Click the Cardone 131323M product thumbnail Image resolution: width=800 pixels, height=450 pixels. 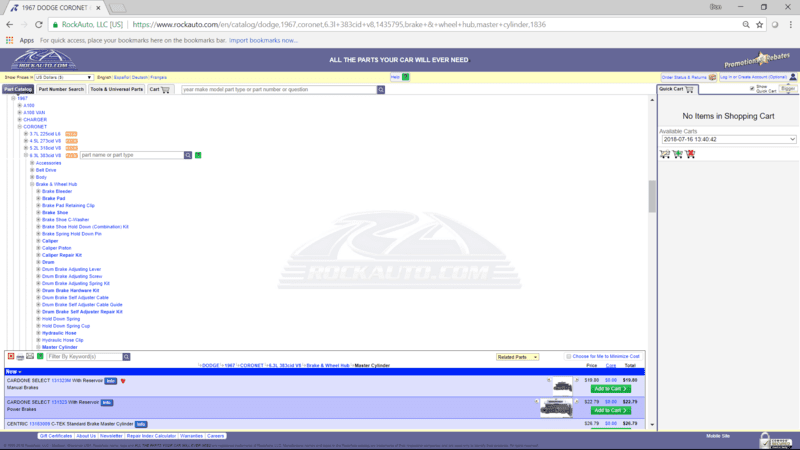pyautogui.click(x=562, y=387)
